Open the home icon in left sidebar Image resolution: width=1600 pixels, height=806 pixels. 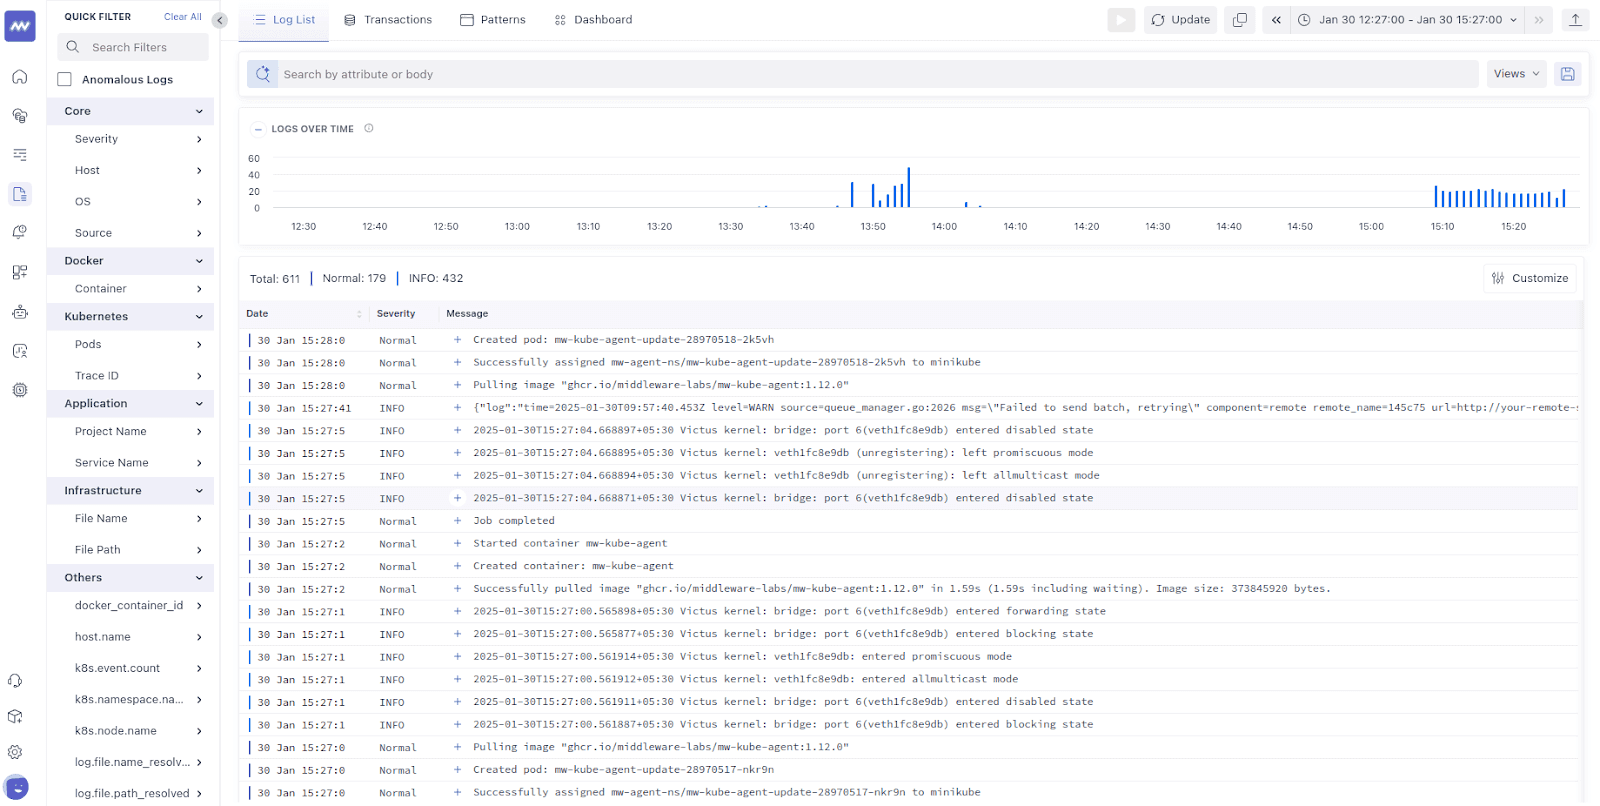(x=20, y=77)
